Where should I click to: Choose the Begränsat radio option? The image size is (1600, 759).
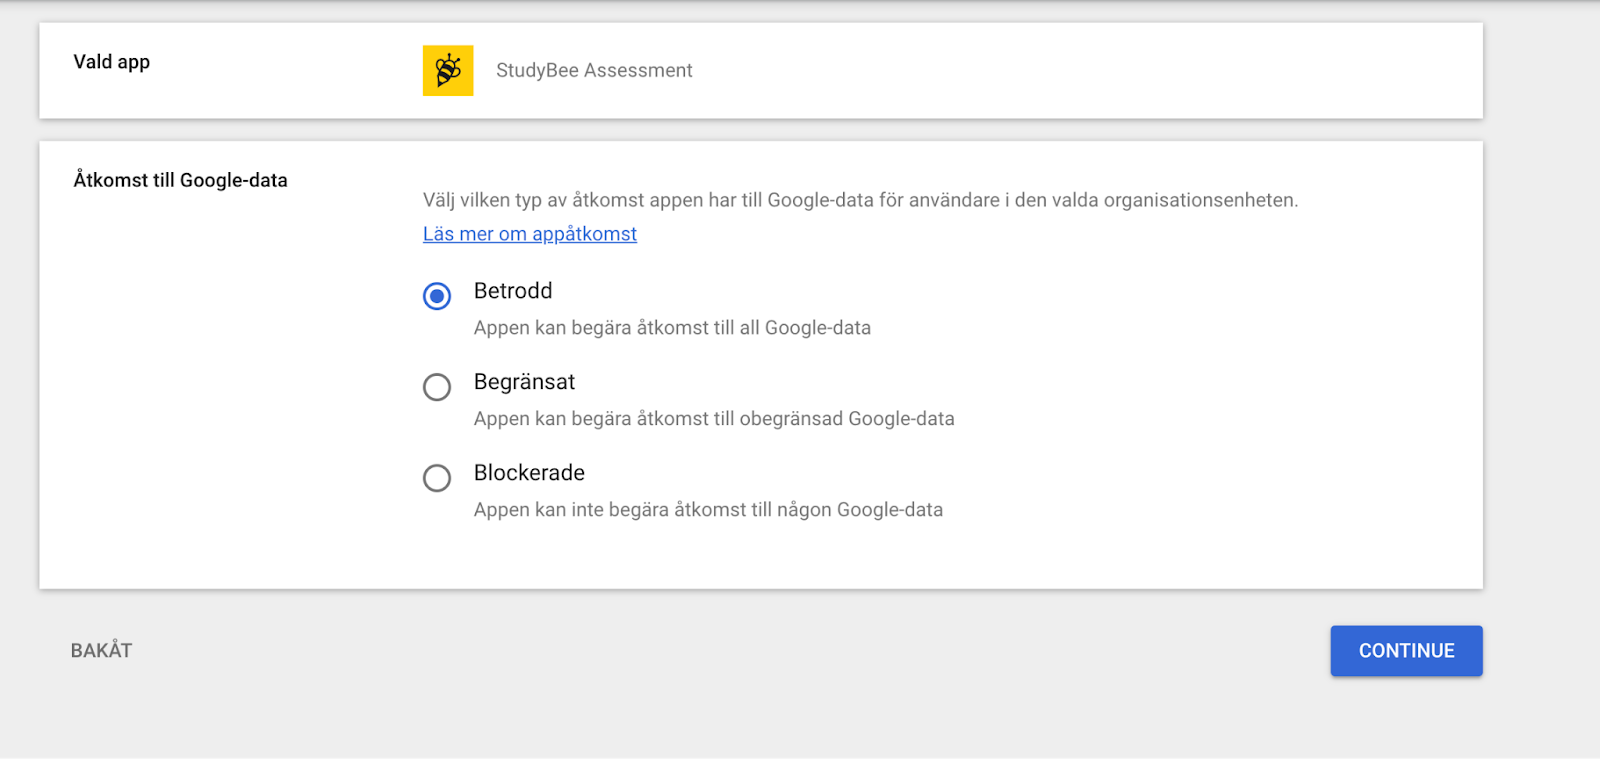(437, 387)
